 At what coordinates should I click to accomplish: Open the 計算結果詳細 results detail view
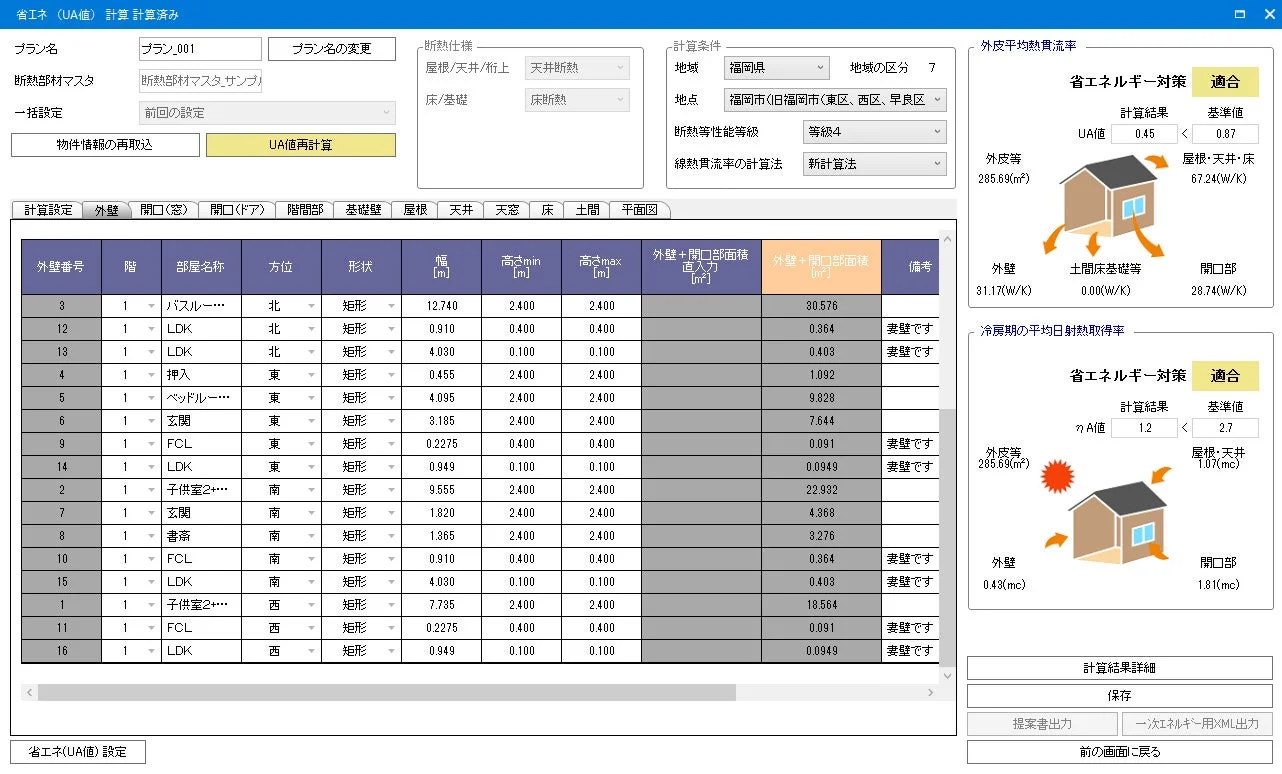[x=1119, y=667]
